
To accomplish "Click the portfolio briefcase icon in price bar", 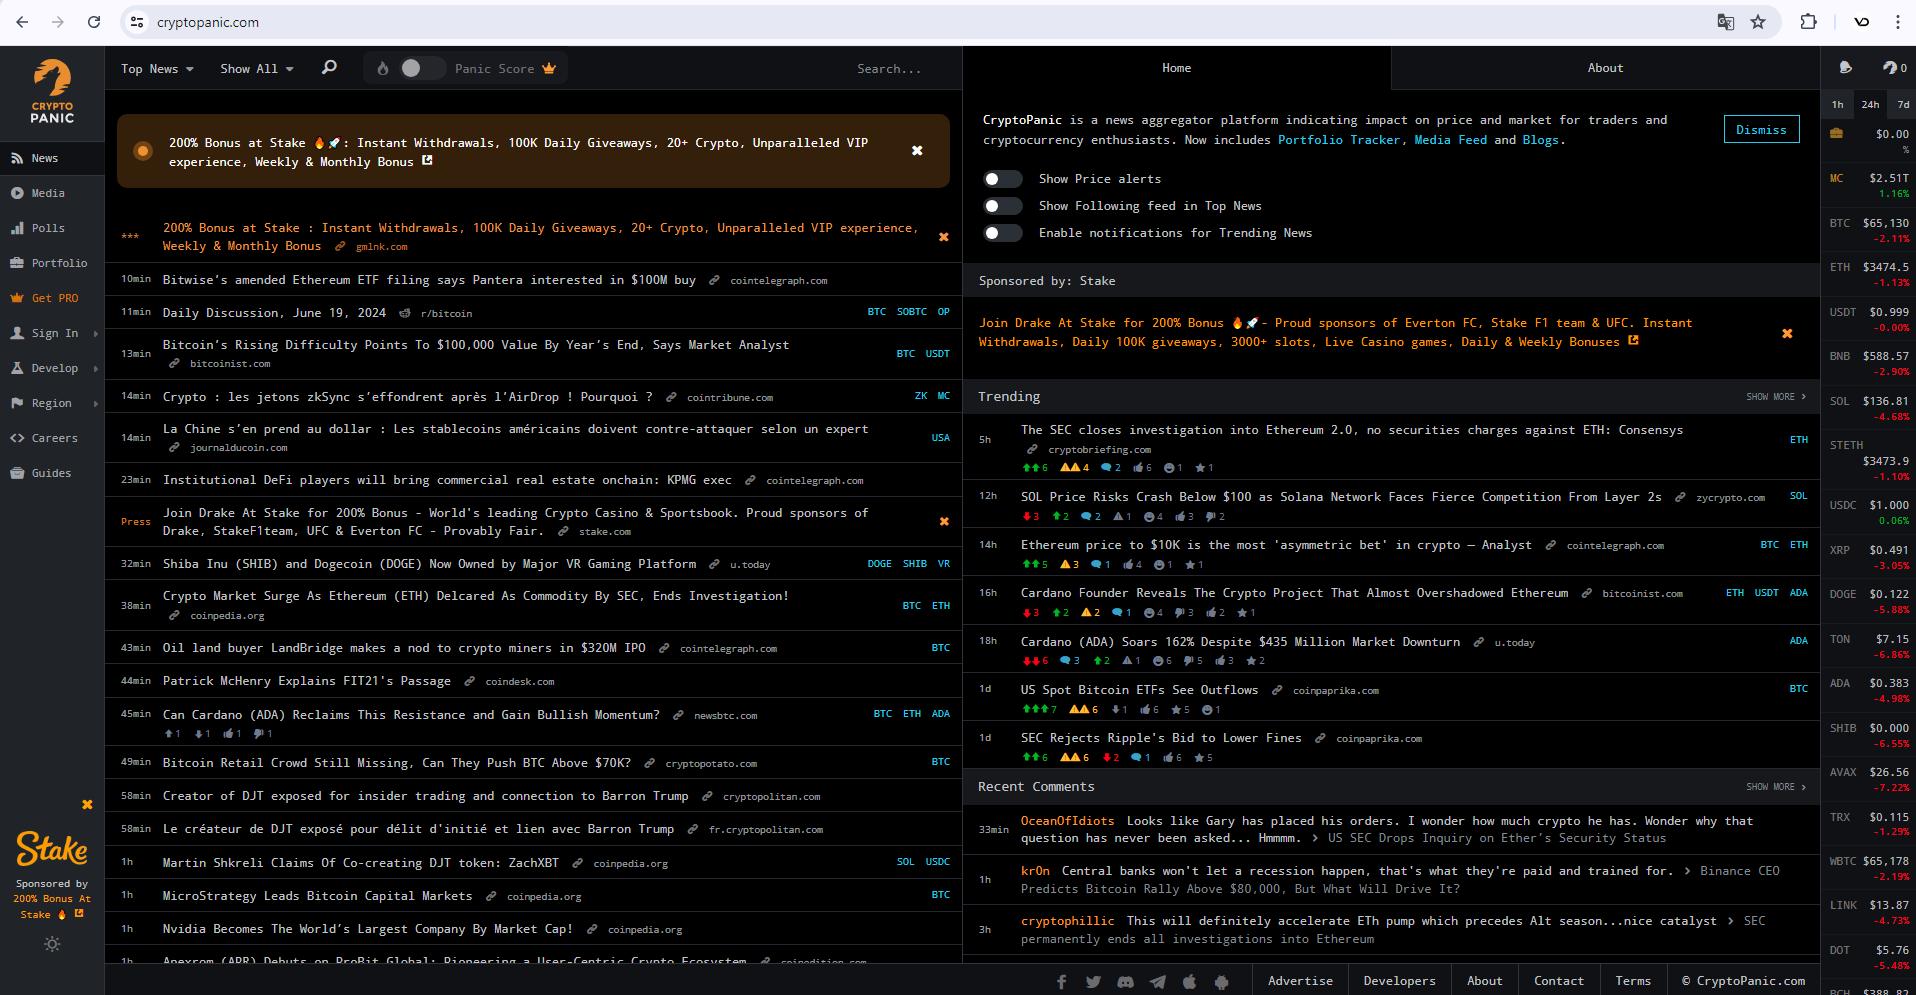I will 1836,133.
